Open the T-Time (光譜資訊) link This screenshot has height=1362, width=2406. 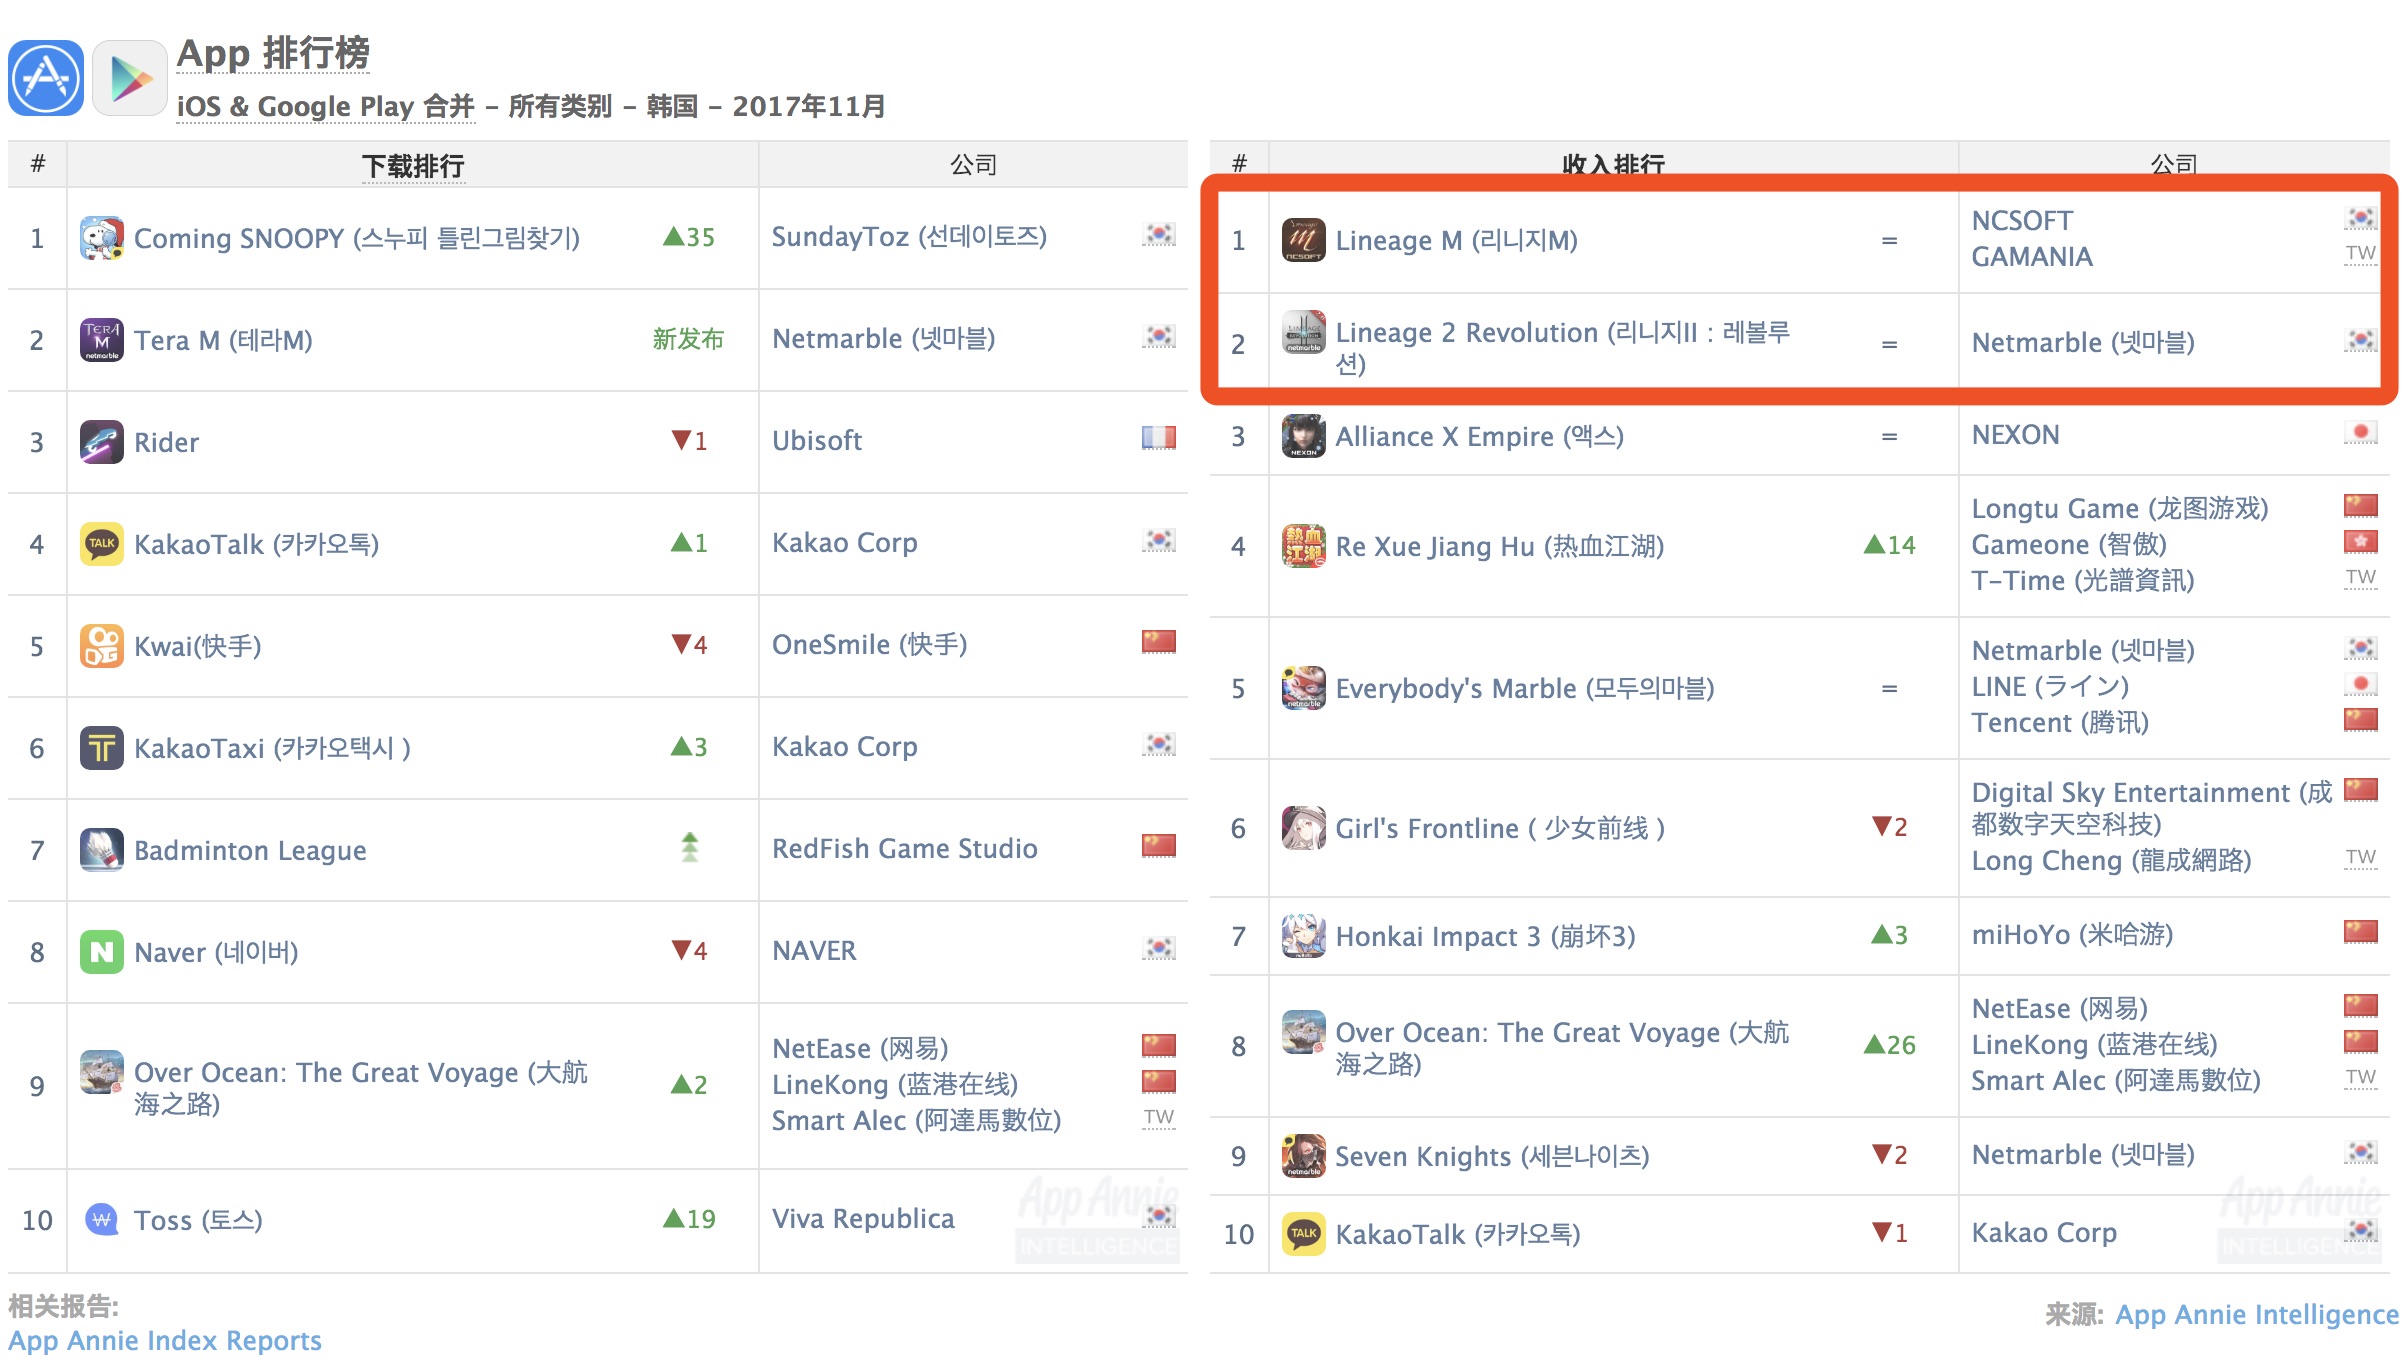pos(2083,580)
